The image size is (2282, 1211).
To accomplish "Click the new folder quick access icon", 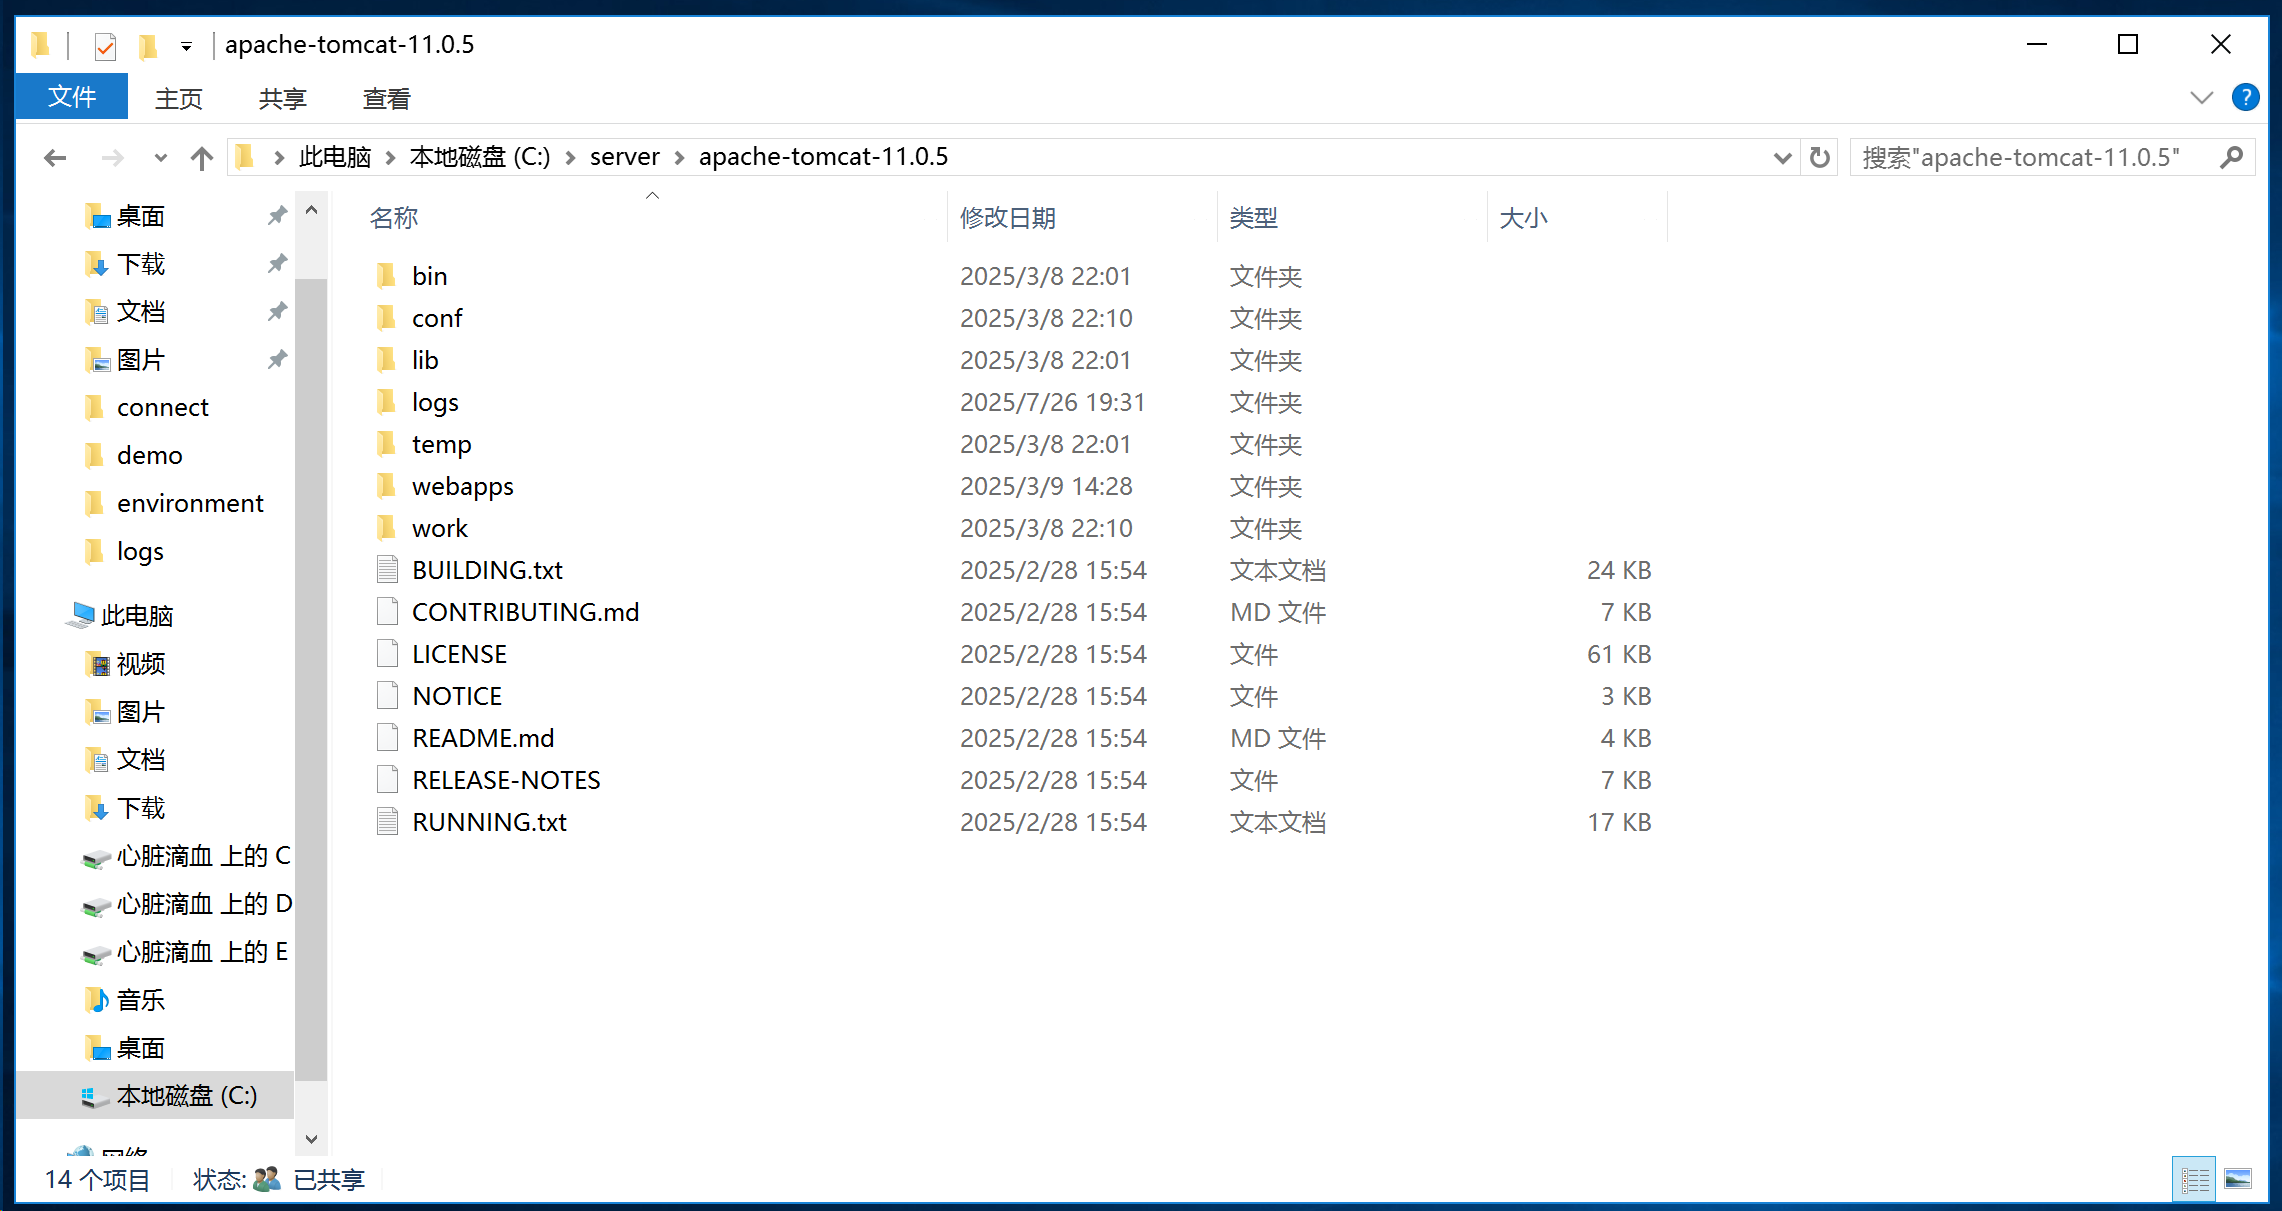I will pos(148,46).
